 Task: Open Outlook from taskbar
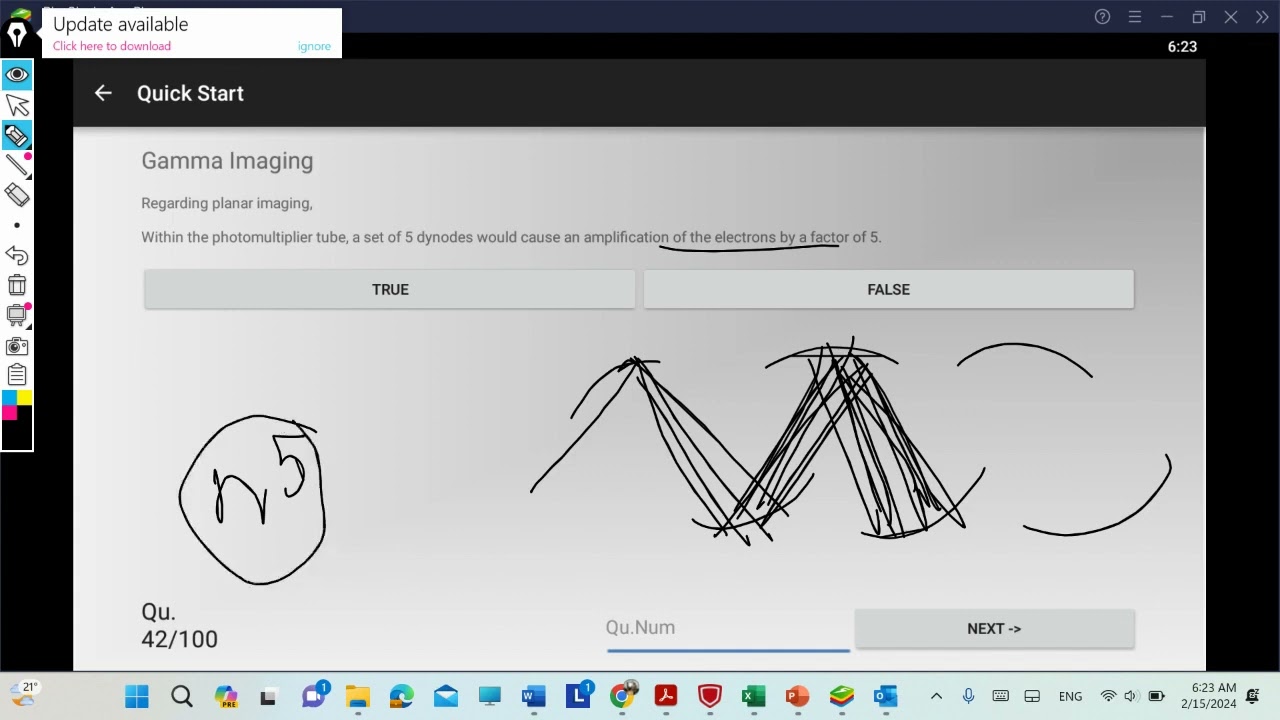(x=886, y=696)
